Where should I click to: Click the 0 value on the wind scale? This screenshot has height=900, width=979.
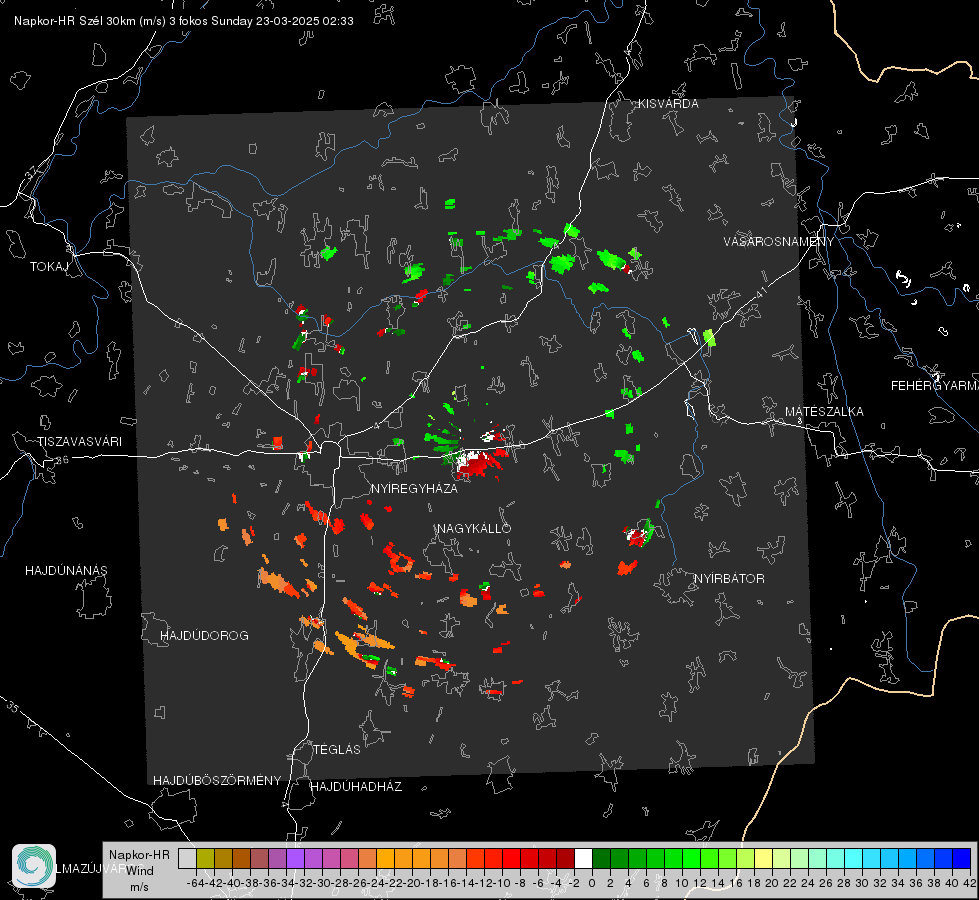coord(592,883)
